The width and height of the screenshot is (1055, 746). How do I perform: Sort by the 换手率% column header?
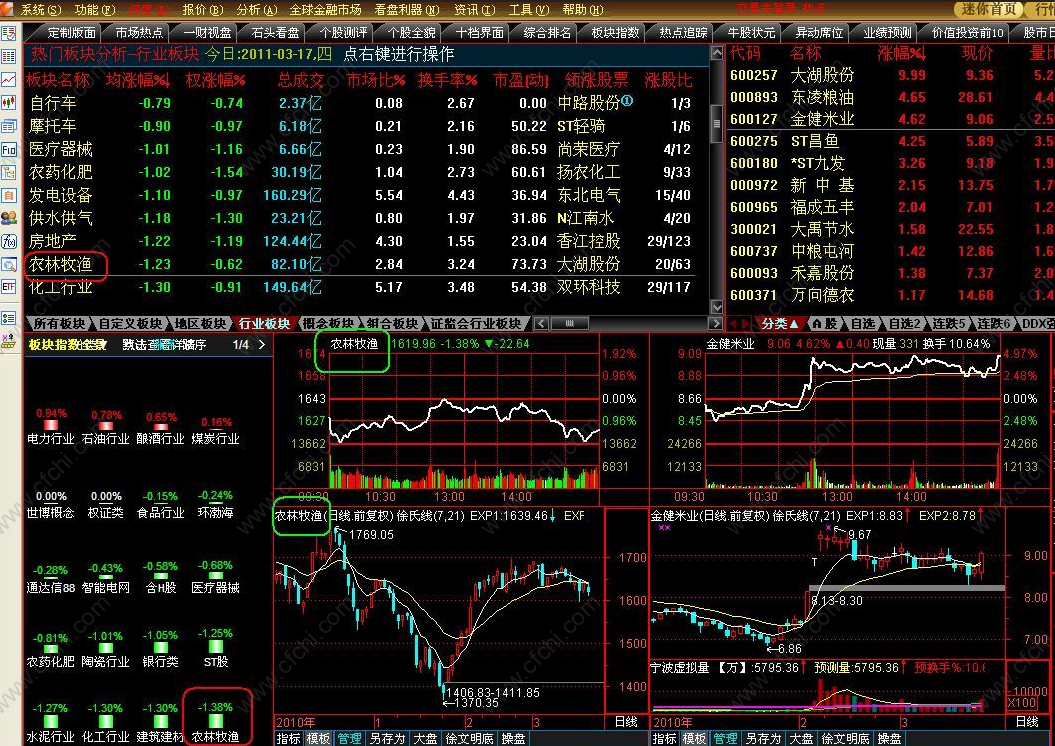tap(447, 80)
